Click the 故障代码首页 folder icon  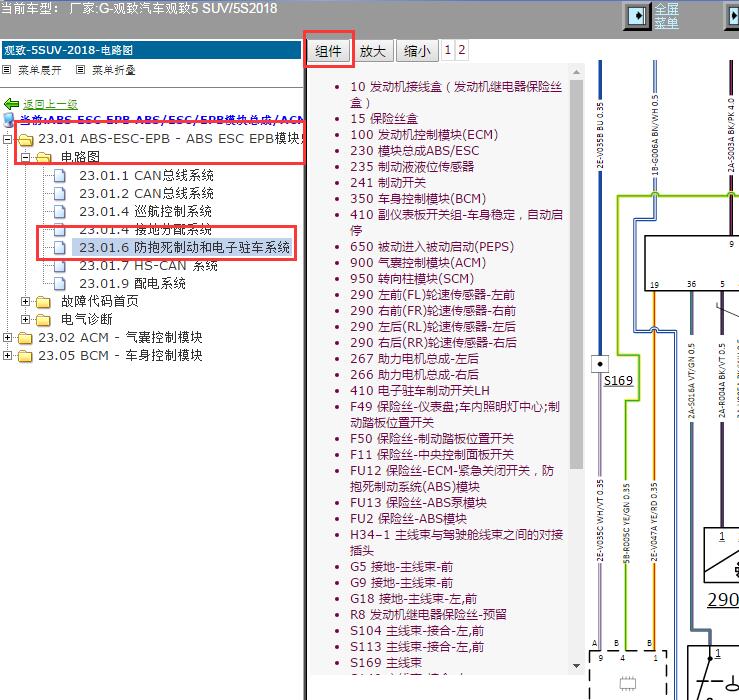(x=43, y=302)
